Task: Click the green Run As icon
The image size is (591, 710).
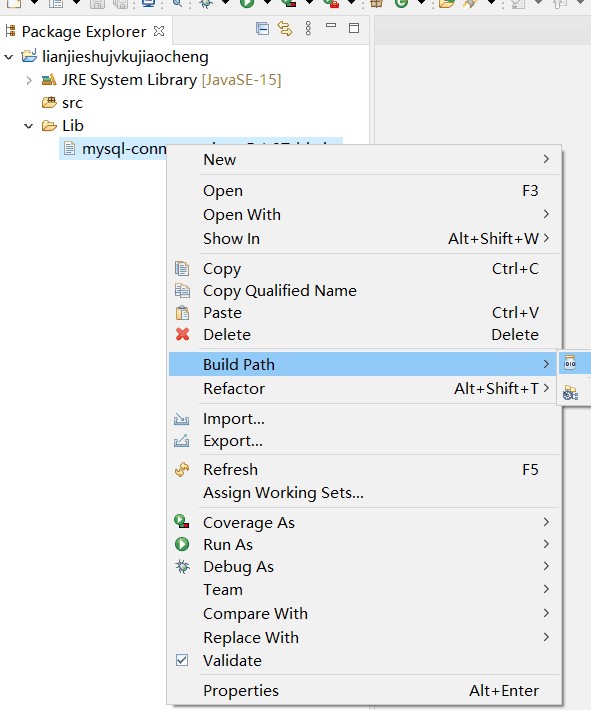Action: click(182, 544)
